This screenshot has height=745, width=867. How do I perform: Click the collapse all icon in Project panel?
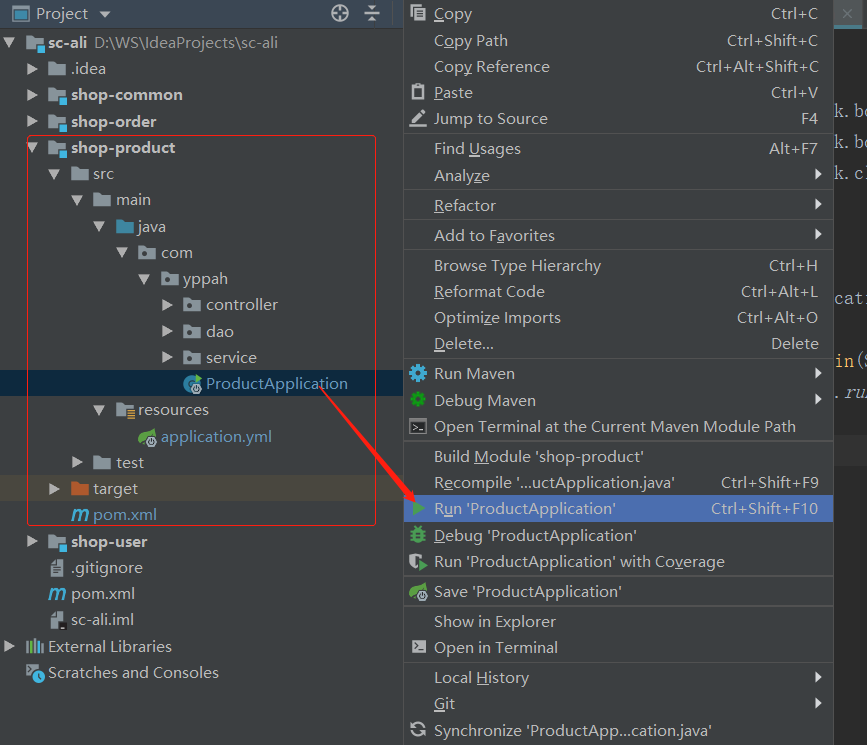point(372,13)
